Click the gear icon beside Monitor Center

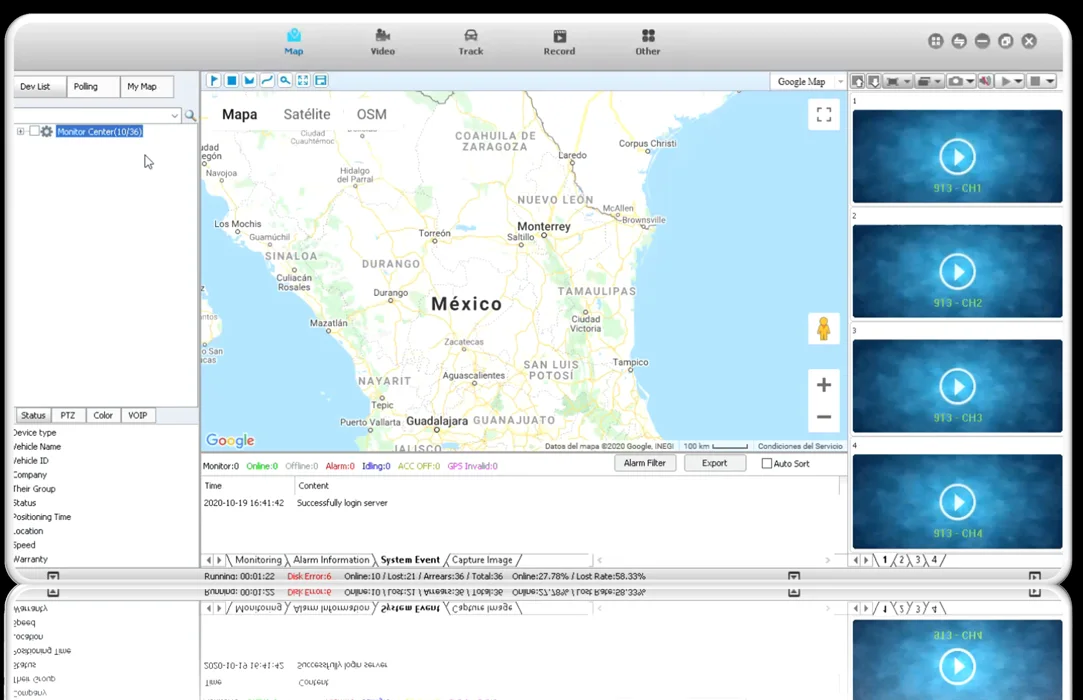click(x=46, y=131)
